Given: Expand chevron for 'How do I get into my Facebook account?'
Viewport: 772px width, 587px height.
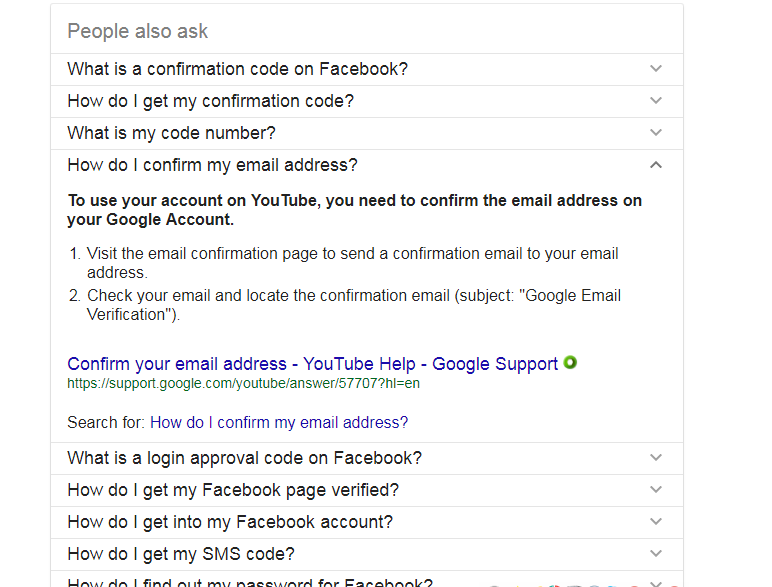Looking at the screenshot, I should click(656, 522).
